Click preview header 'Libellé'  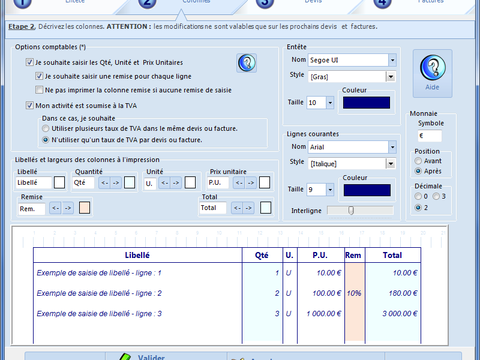coord(137,255)
